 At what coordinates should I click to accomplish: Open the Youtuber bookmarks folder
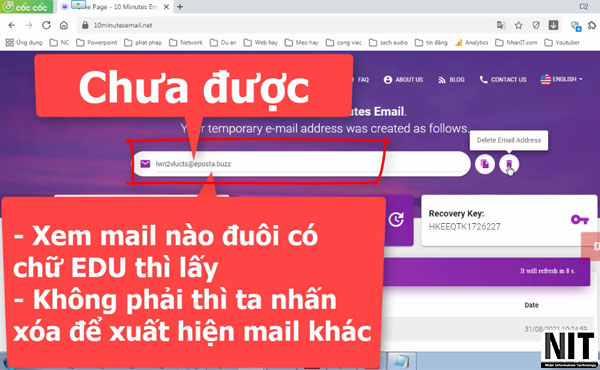(562, 42)
